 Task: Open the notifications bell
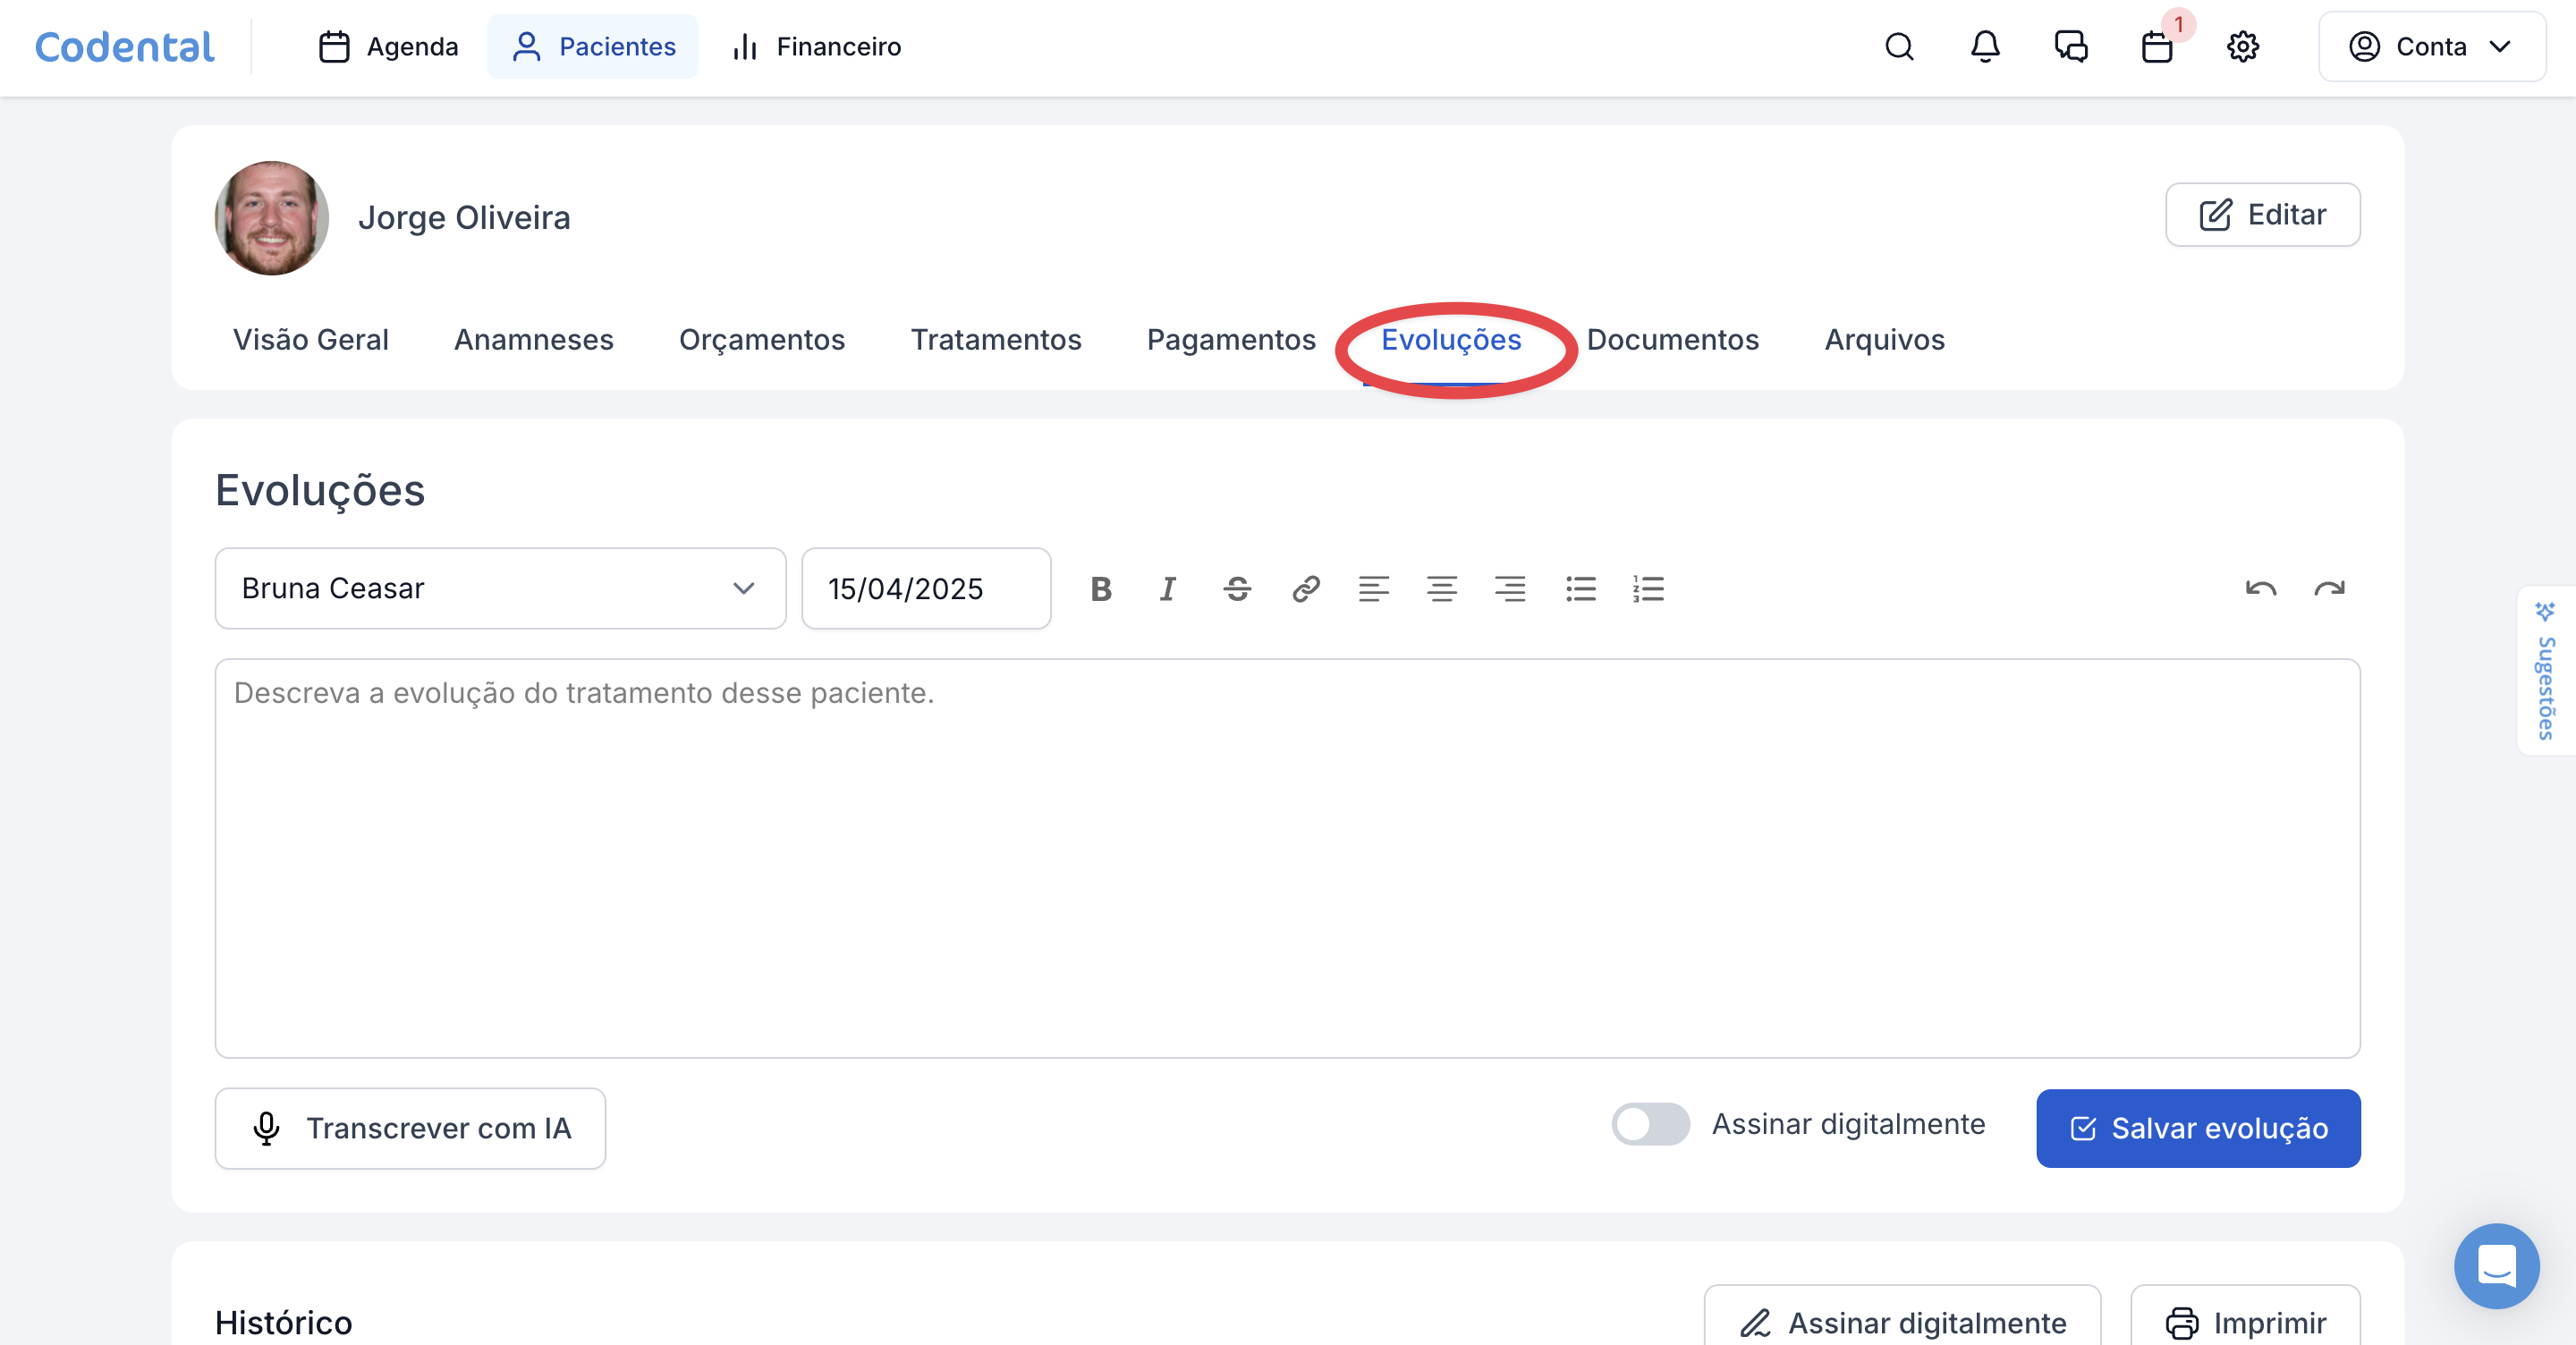point(1985,47)
